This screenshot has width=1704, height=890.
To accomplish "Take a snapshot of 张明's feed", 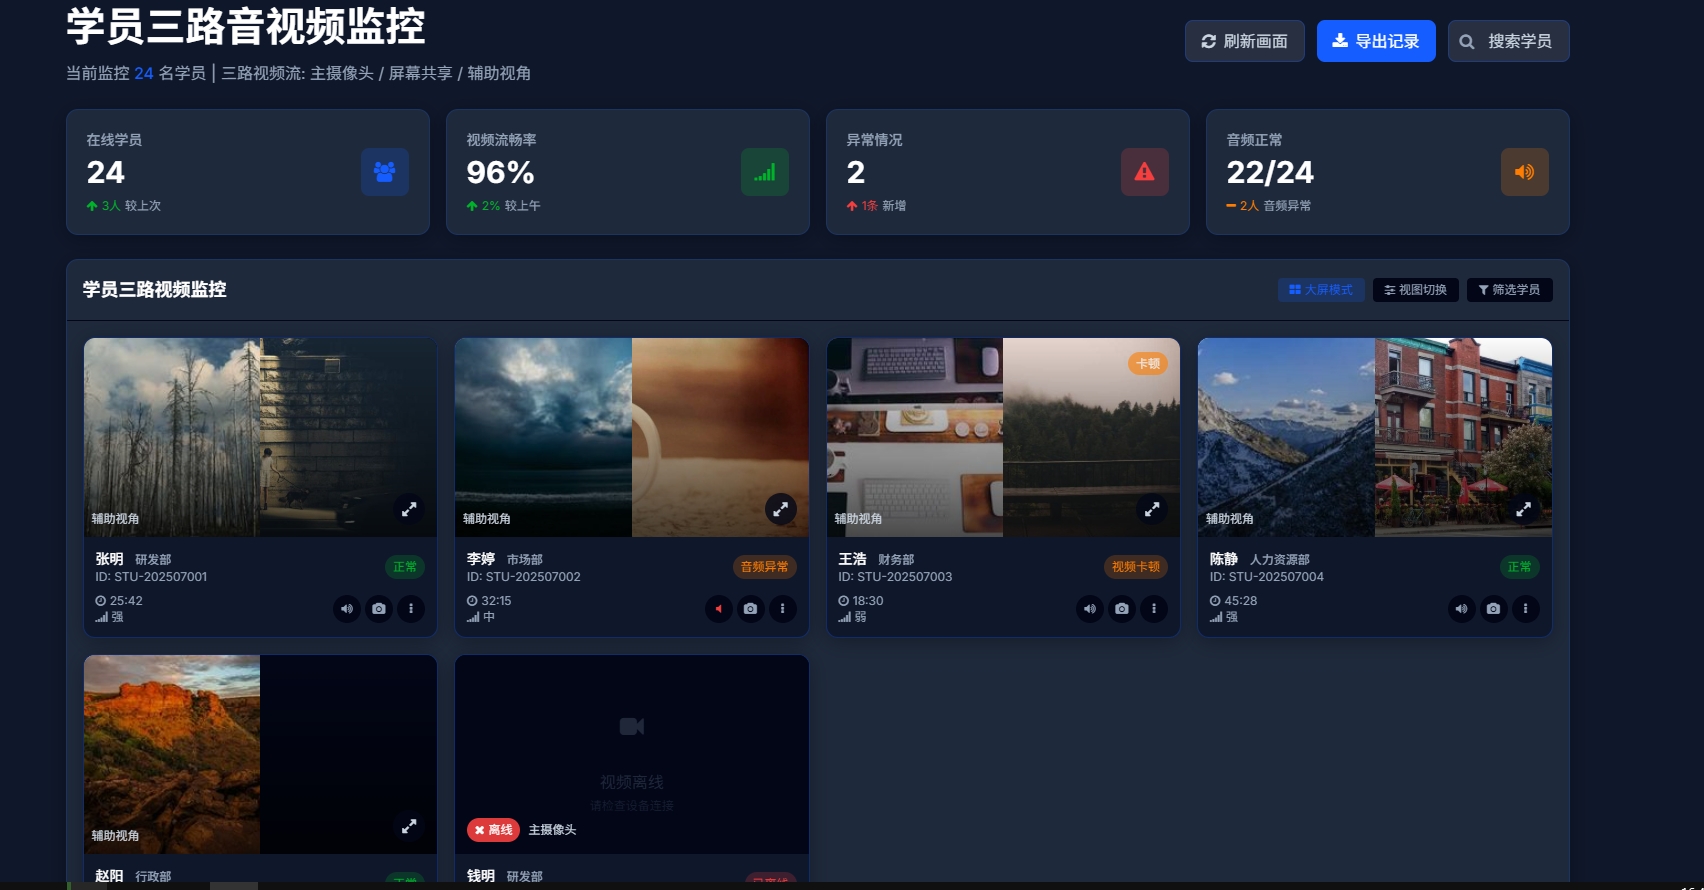I will tap(379, 608).
